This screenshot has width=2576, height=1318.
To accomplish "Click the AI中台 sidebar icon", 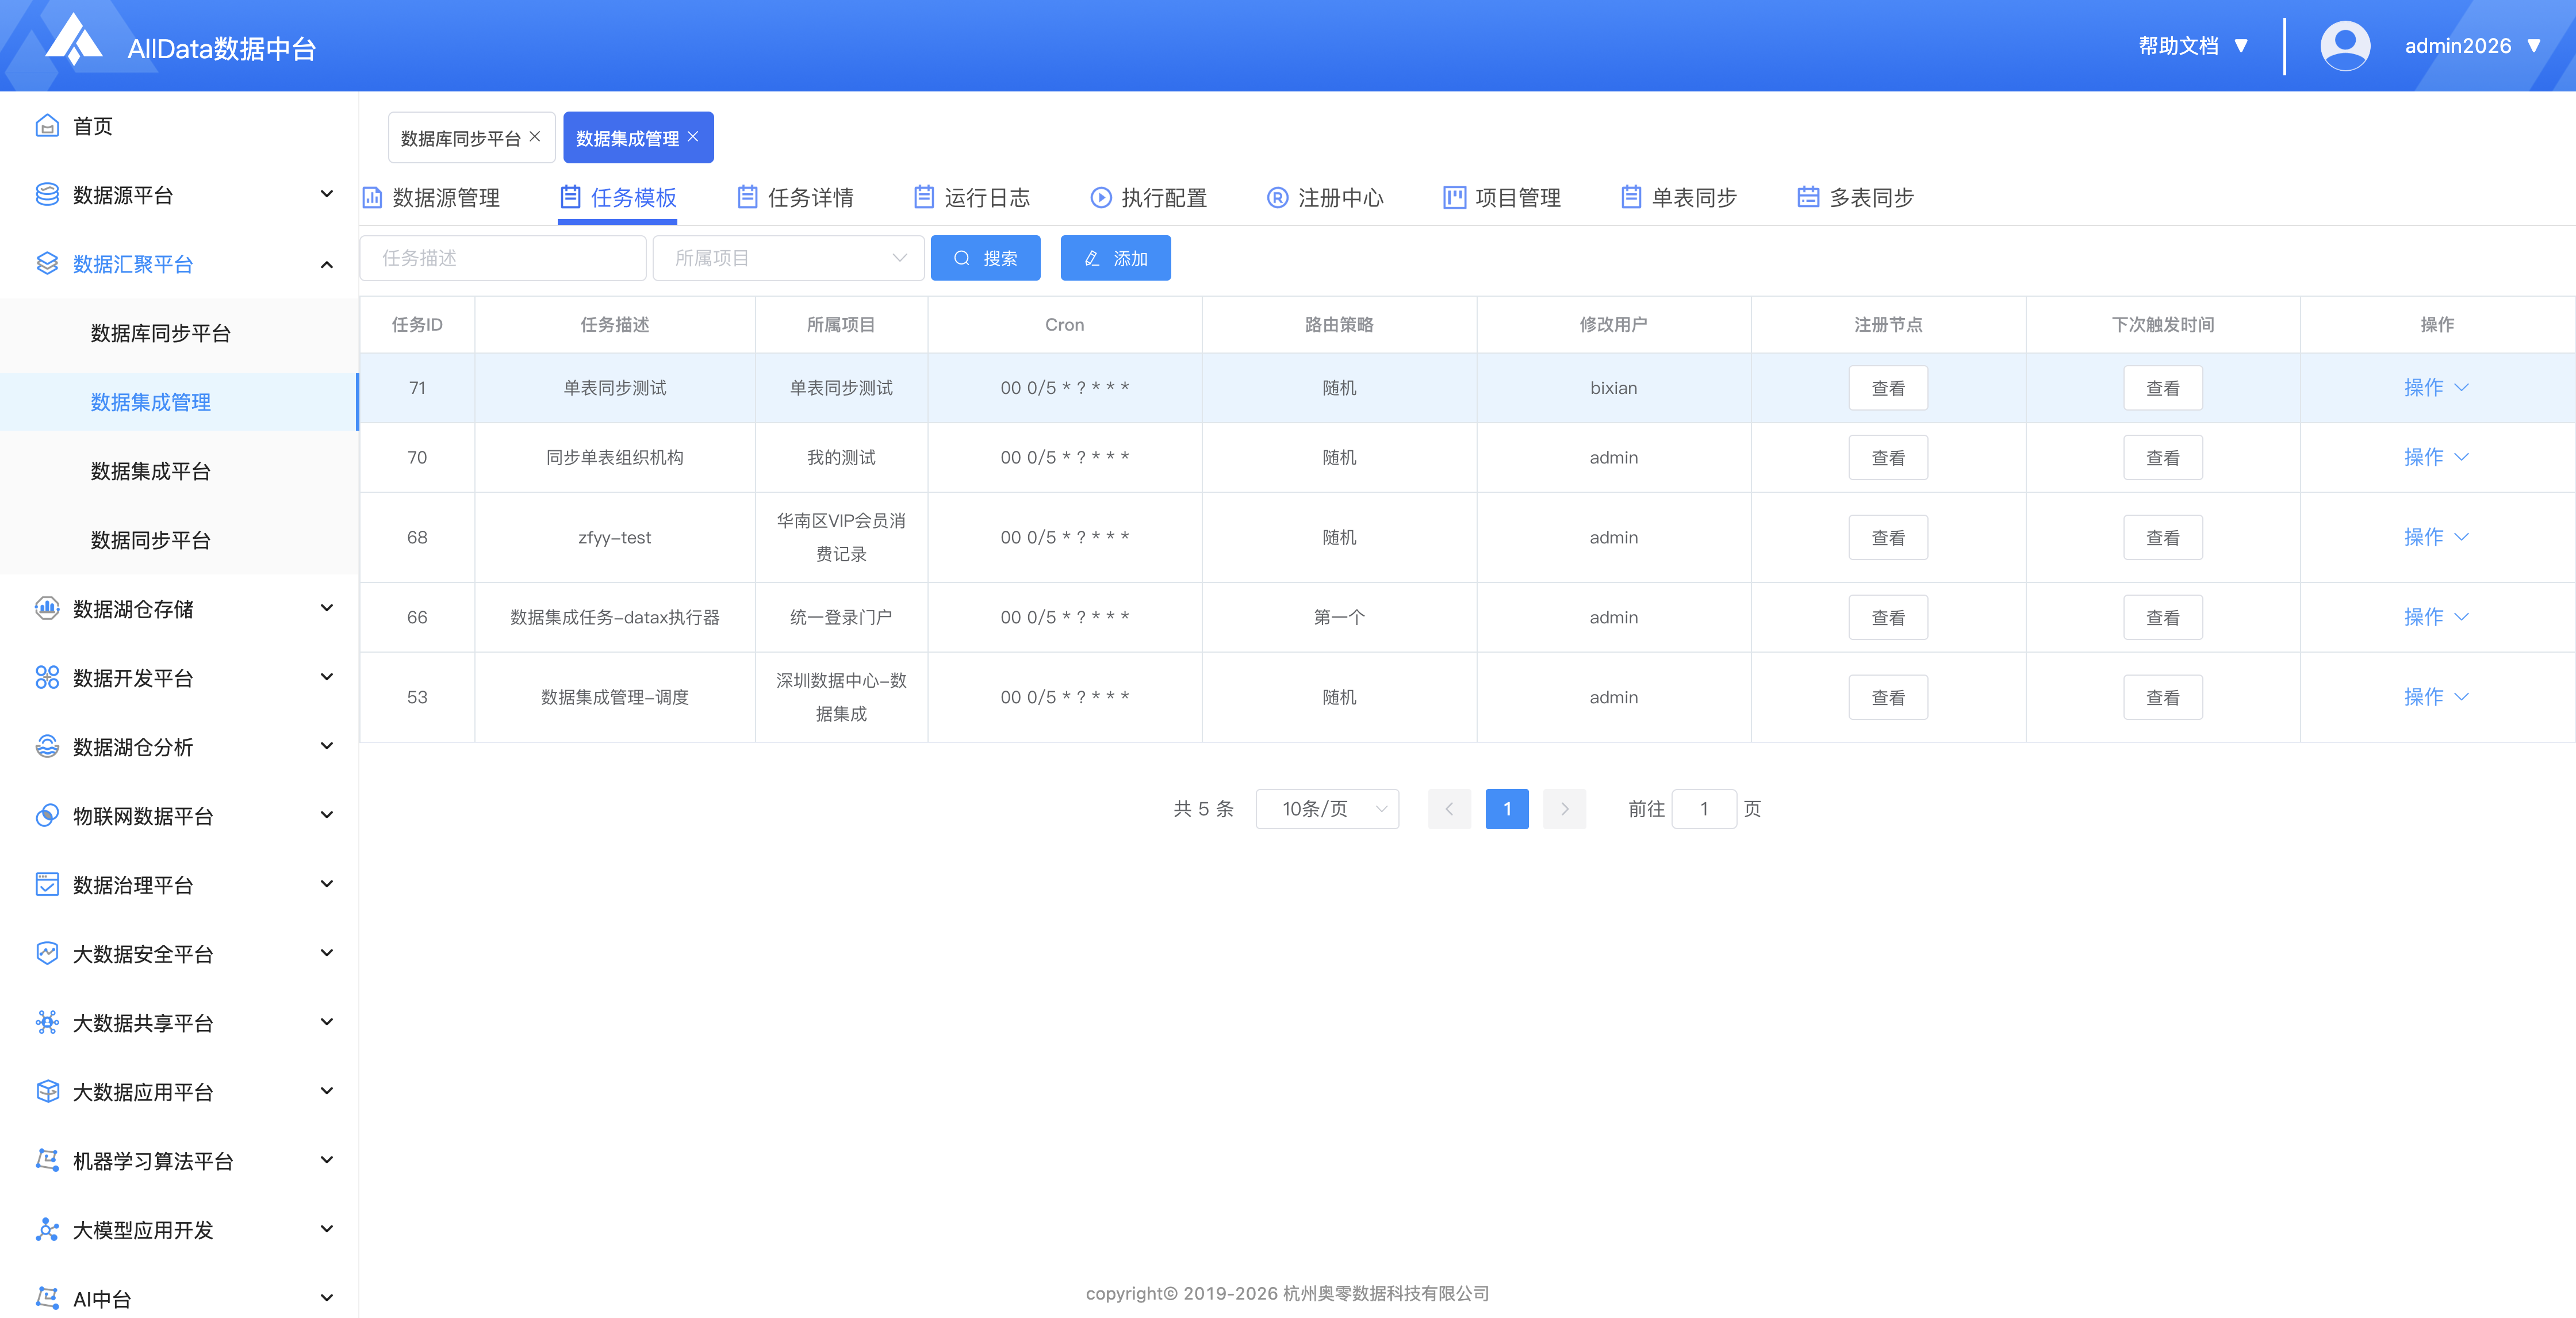I will (x=47, y=1299).
